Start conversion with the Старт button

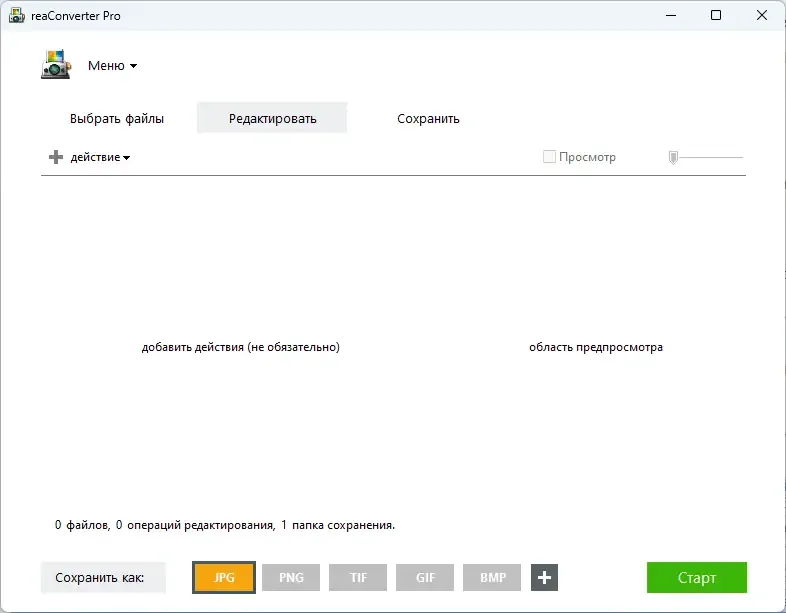(697, 577)
